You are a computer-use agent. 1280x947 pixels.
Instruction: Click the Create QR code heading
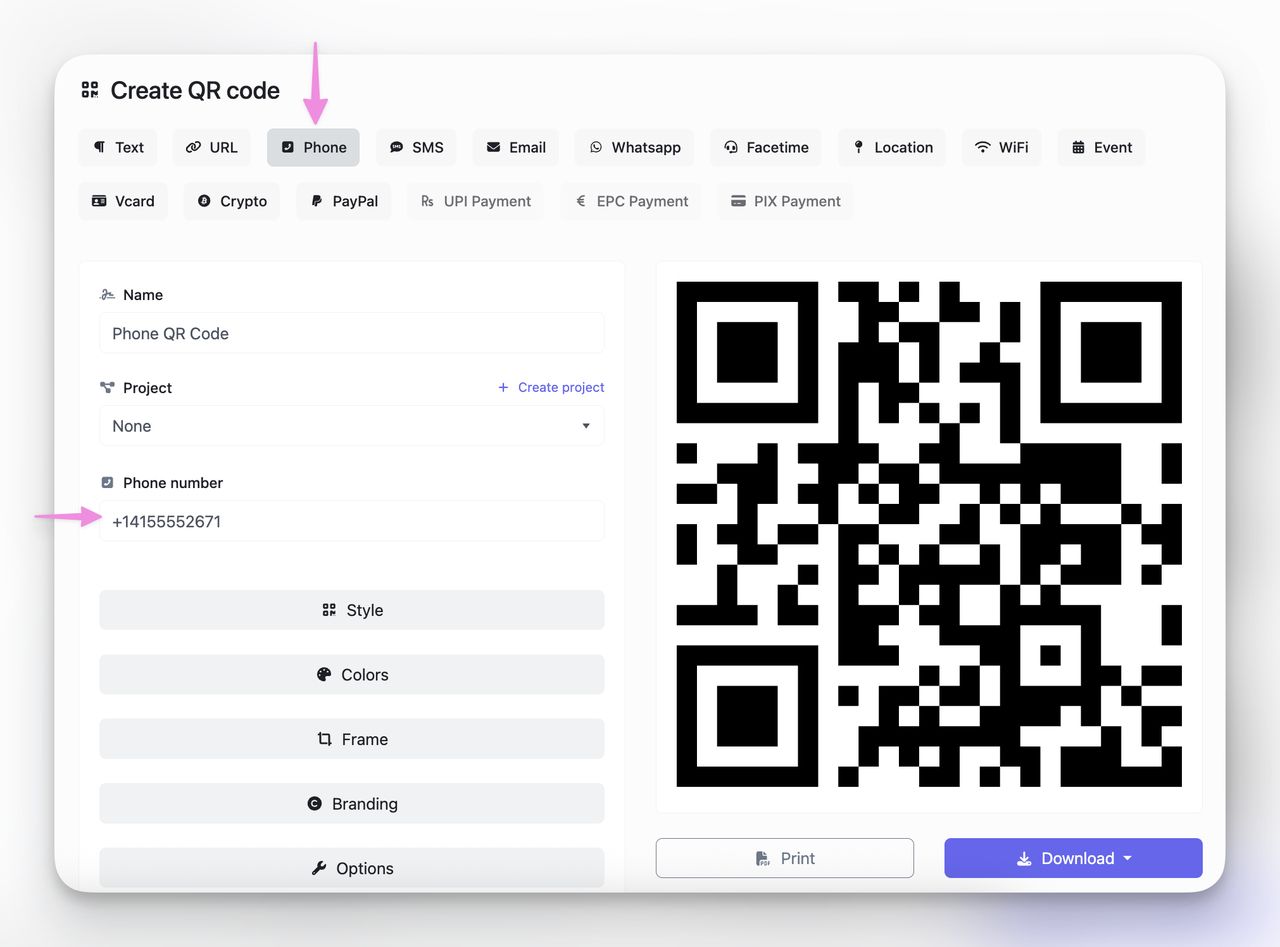click(x=195, y=90)
